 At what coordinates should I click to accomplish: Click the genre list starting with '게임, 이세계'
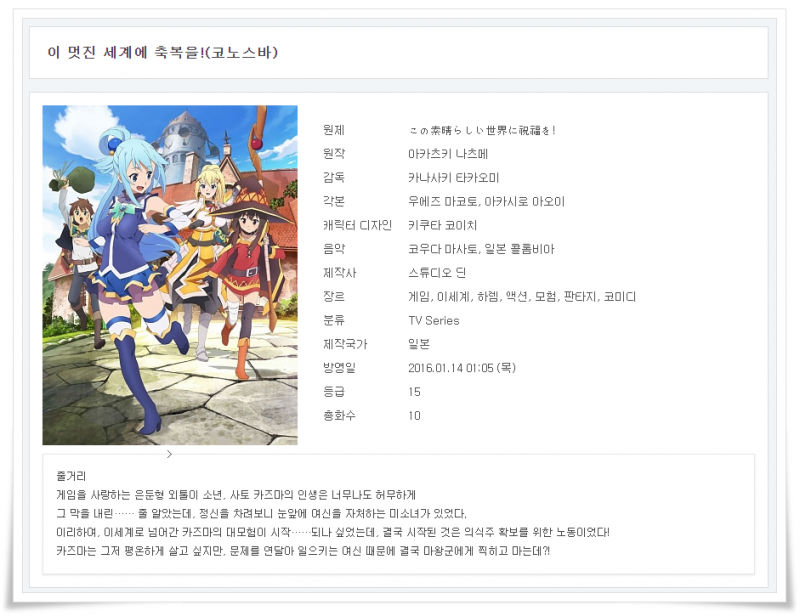[x=522, y=297]
